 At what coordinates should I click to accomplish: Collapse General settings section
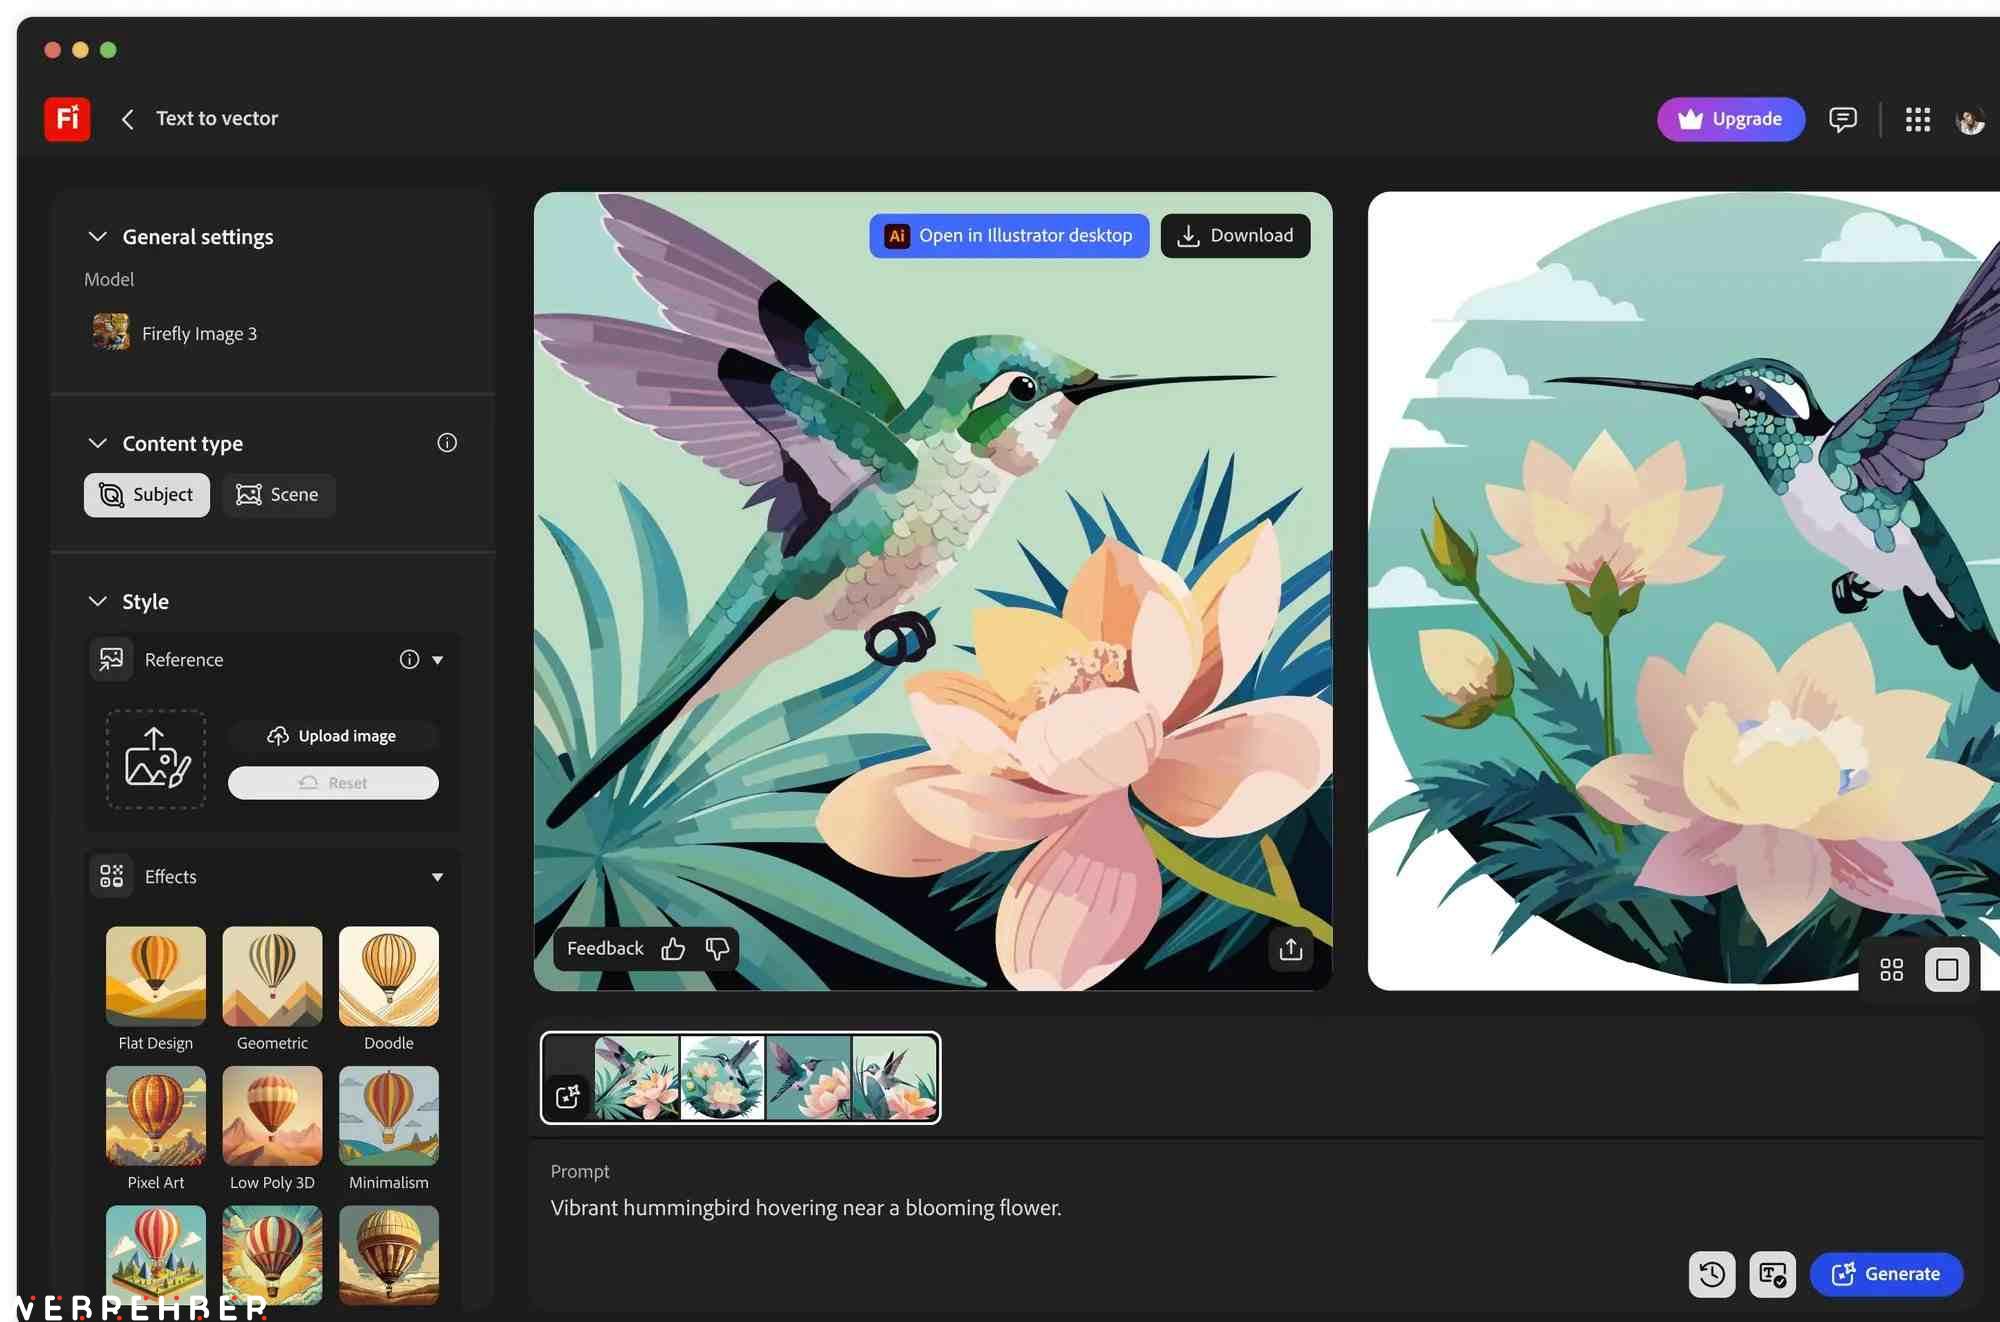coord(97,236)
